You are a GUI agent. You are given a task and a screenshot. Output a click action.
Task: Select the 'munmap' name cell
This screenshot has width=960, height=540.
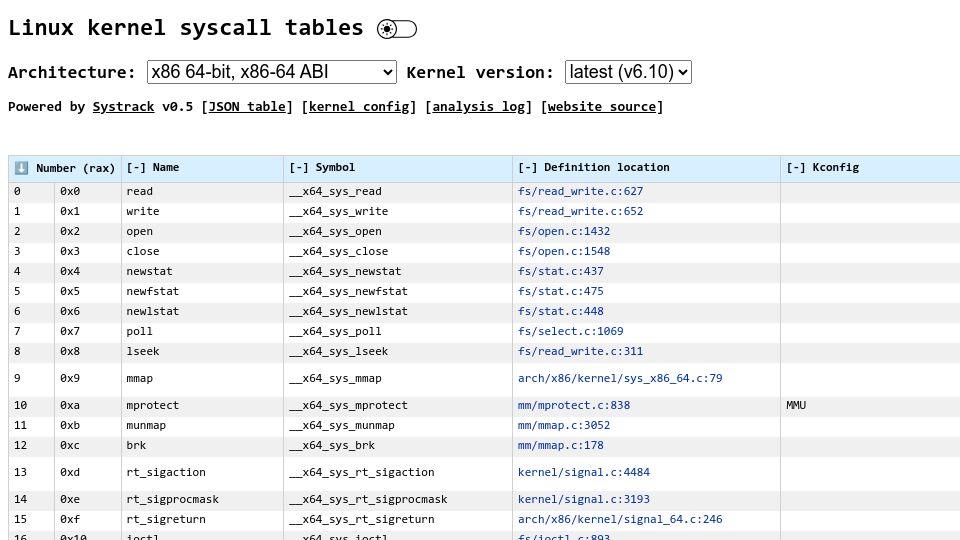(x=202, y=426)
